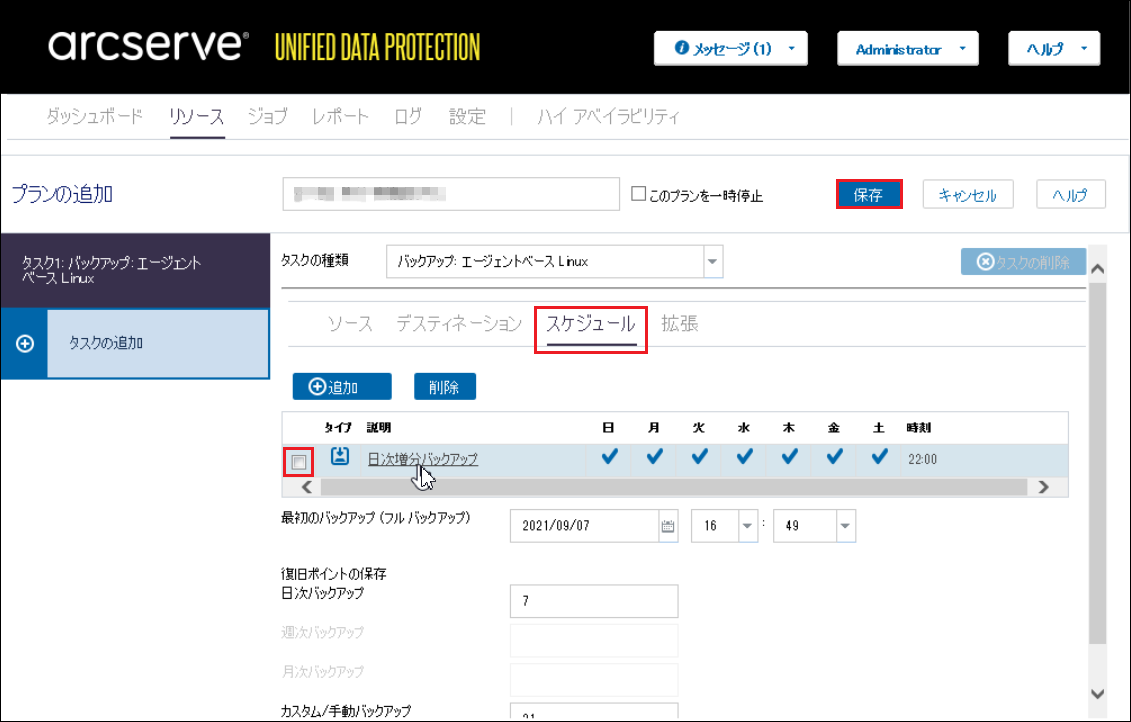Image resolution: width=1131 pixels, height=722 pixels.
Task: Click the 月 (Monday) checkmark
Action: point(655,456)
